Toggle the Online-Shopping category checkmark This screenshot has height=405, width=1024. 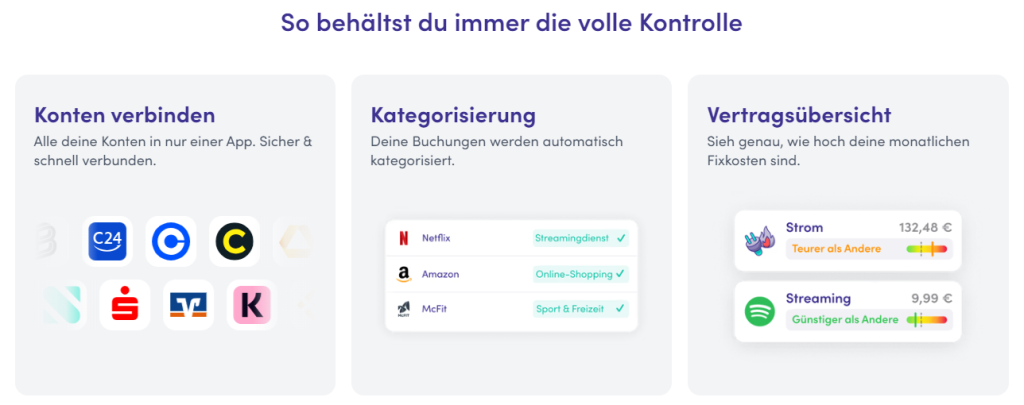click(621, 273)
